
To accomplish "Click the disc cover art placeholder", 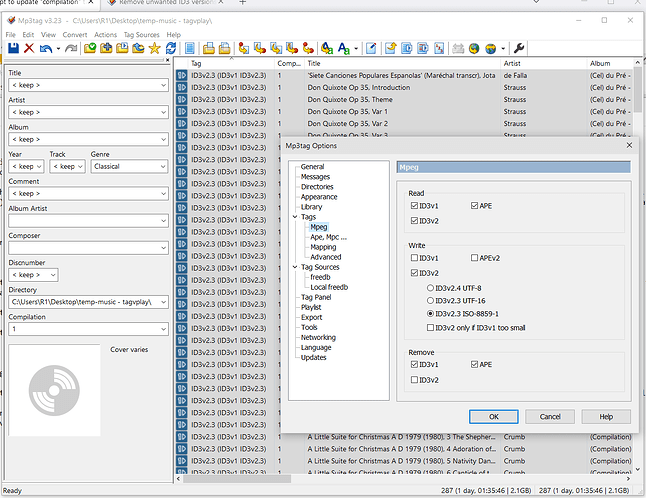I will (x=54, y=390).
